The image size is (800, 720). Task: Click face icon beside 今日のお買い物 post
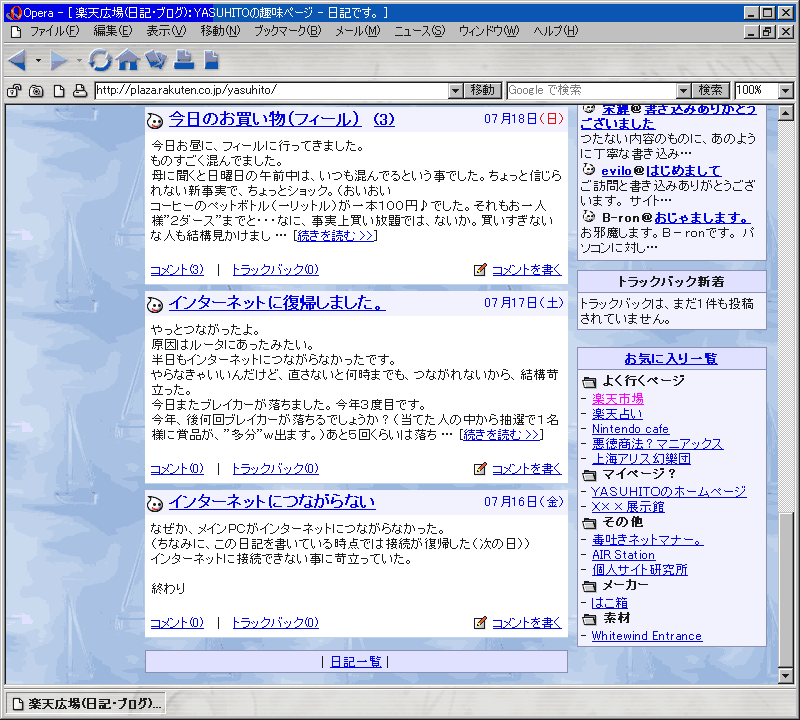tap(155, 121)
